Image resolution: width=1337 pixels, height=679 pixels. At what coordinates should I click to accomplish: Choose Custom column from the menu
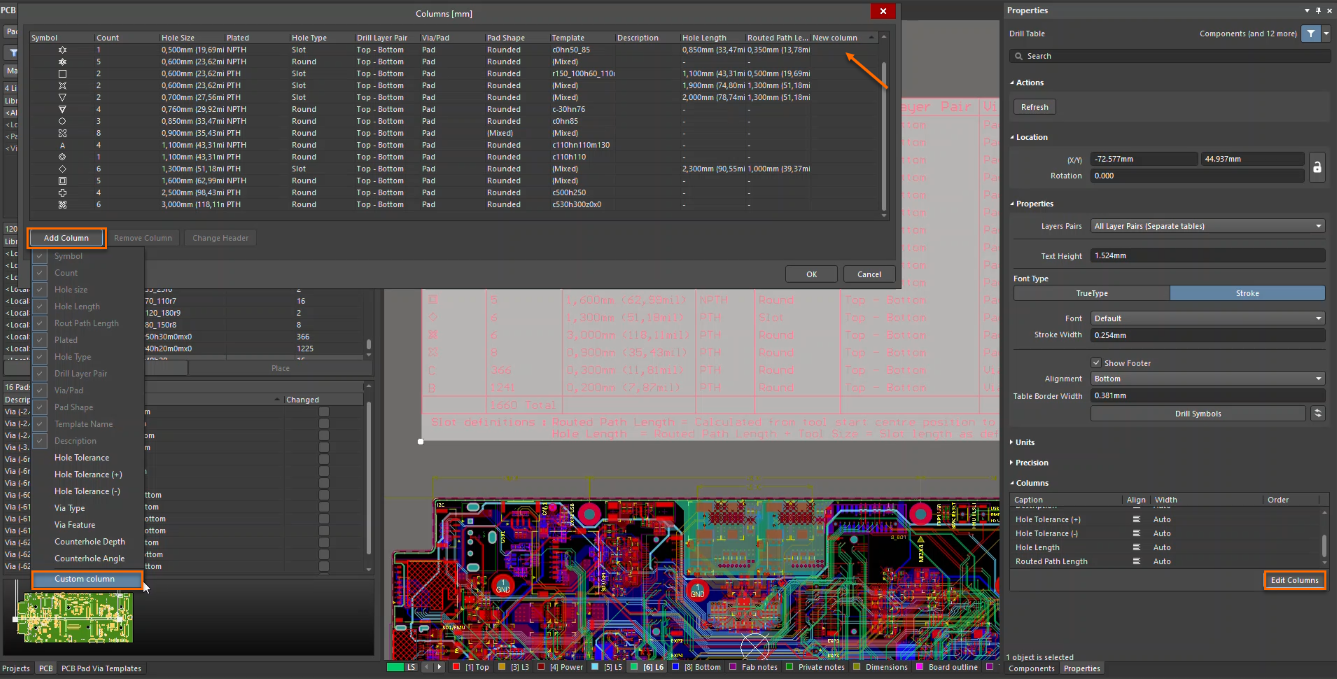(x=85, y=579)
